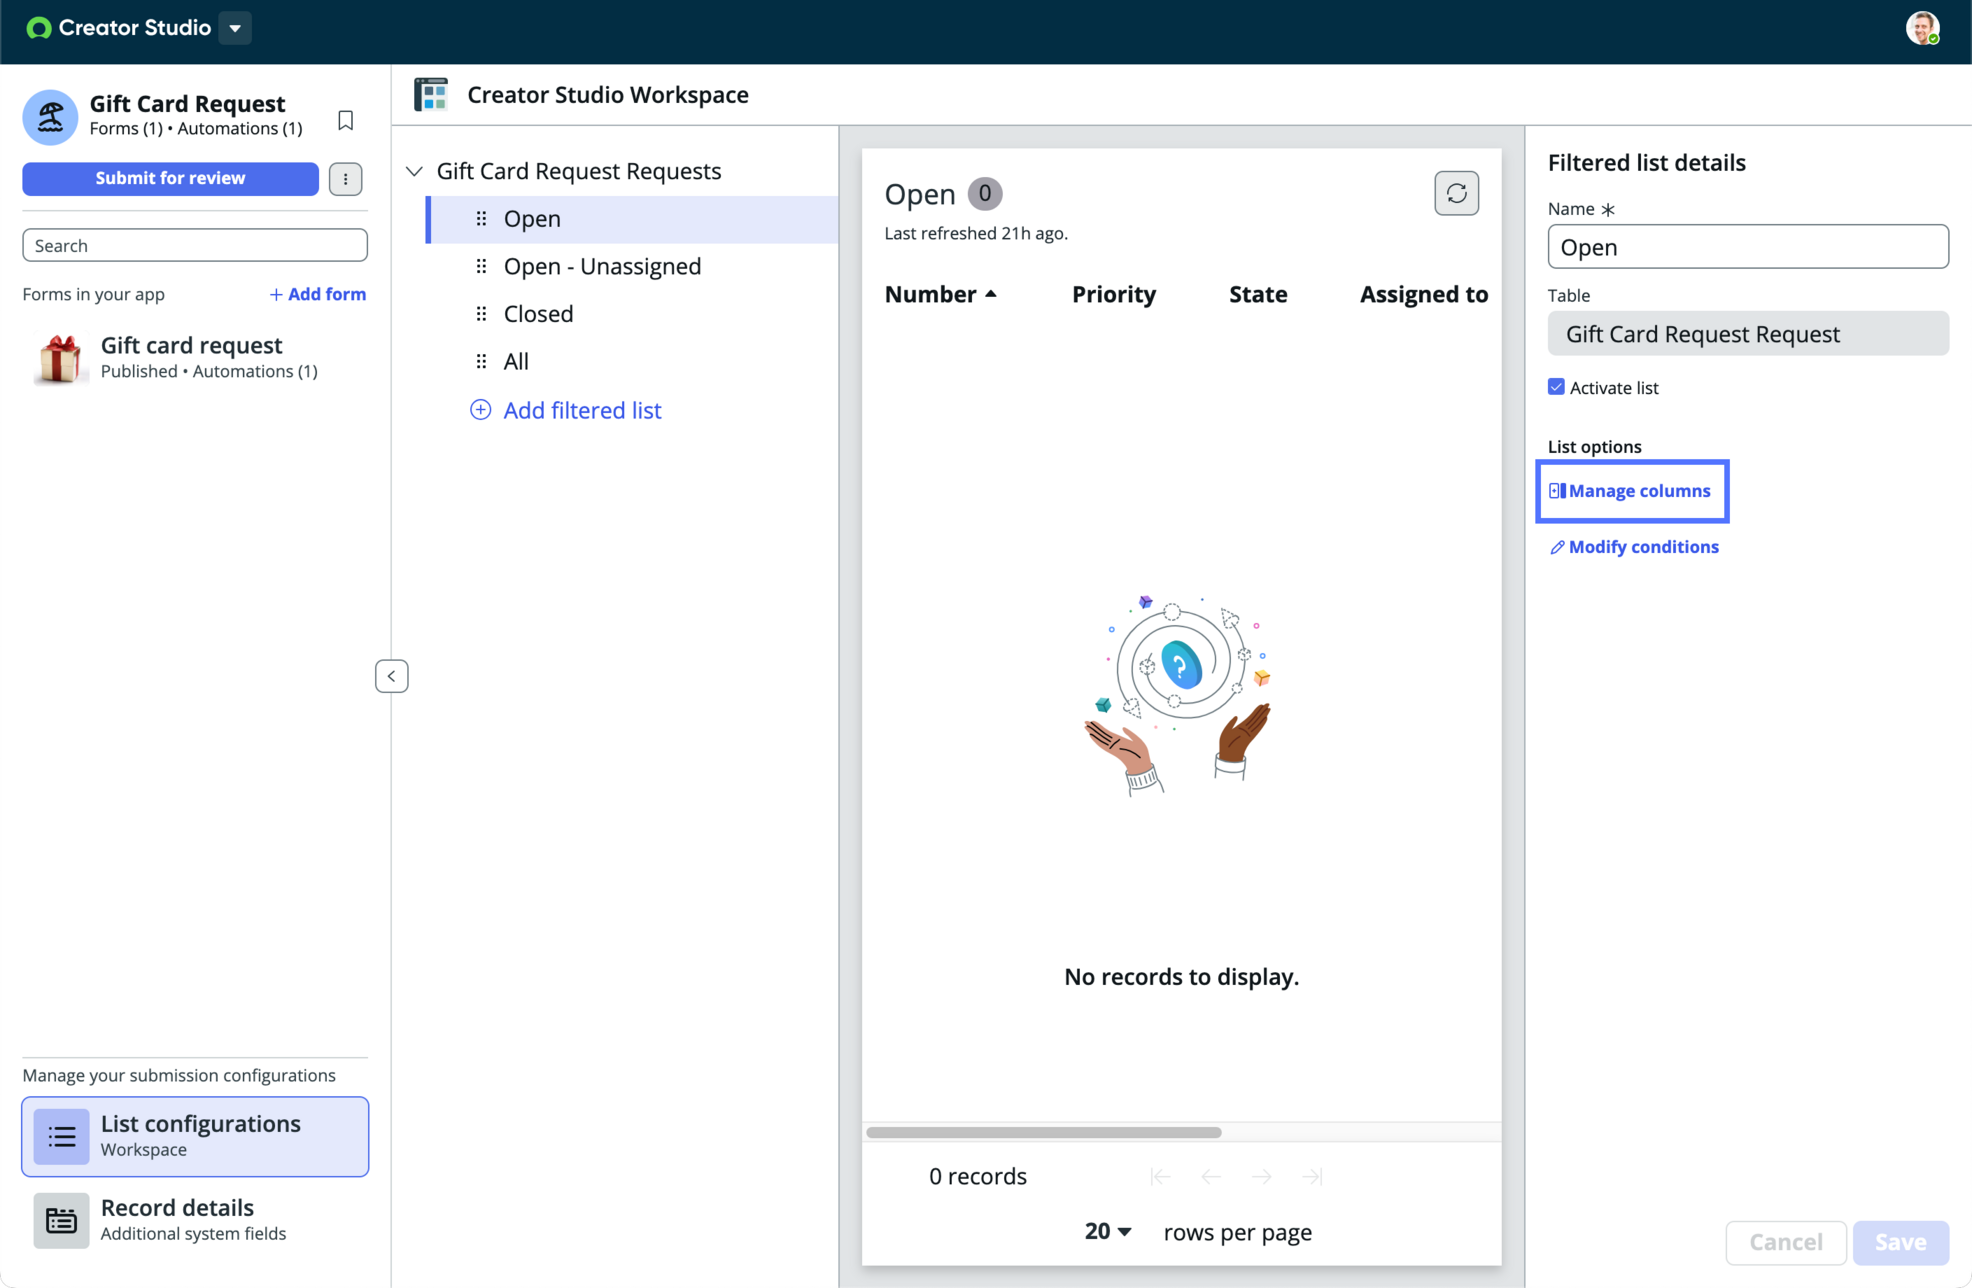Click the Priority column header
1972x1288 pixels.
(1113, 294)
